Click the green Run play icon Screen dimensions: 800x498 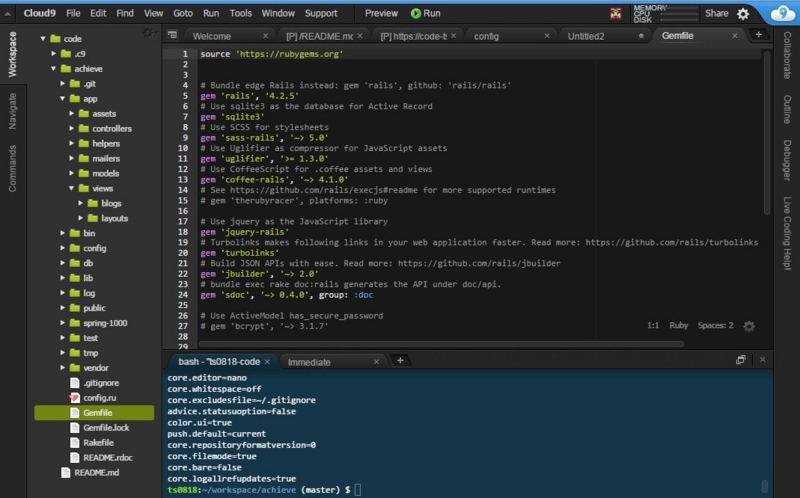416,13
